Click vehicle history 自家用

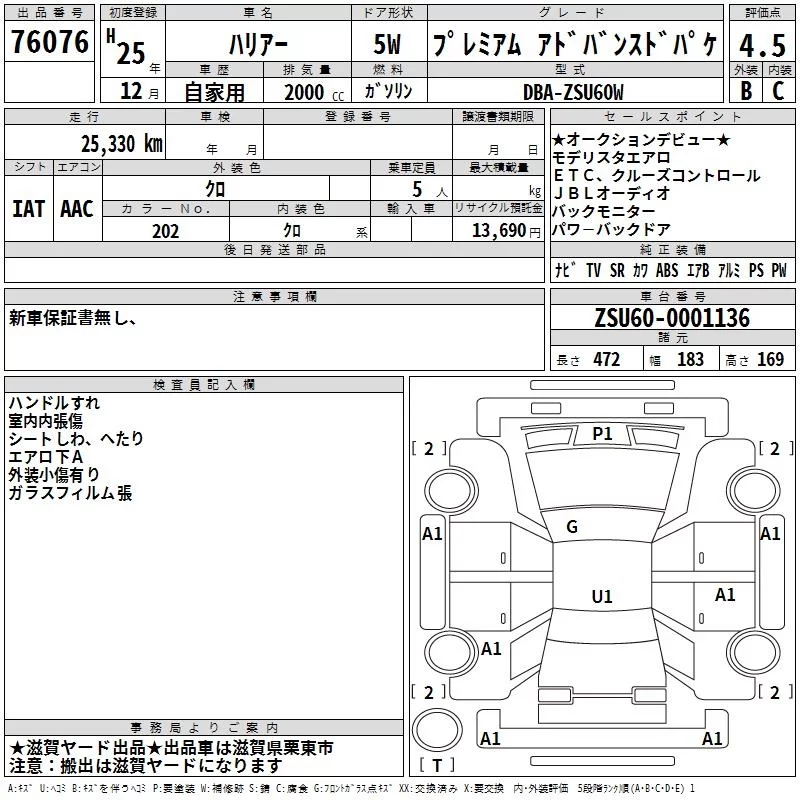point(214,92)
